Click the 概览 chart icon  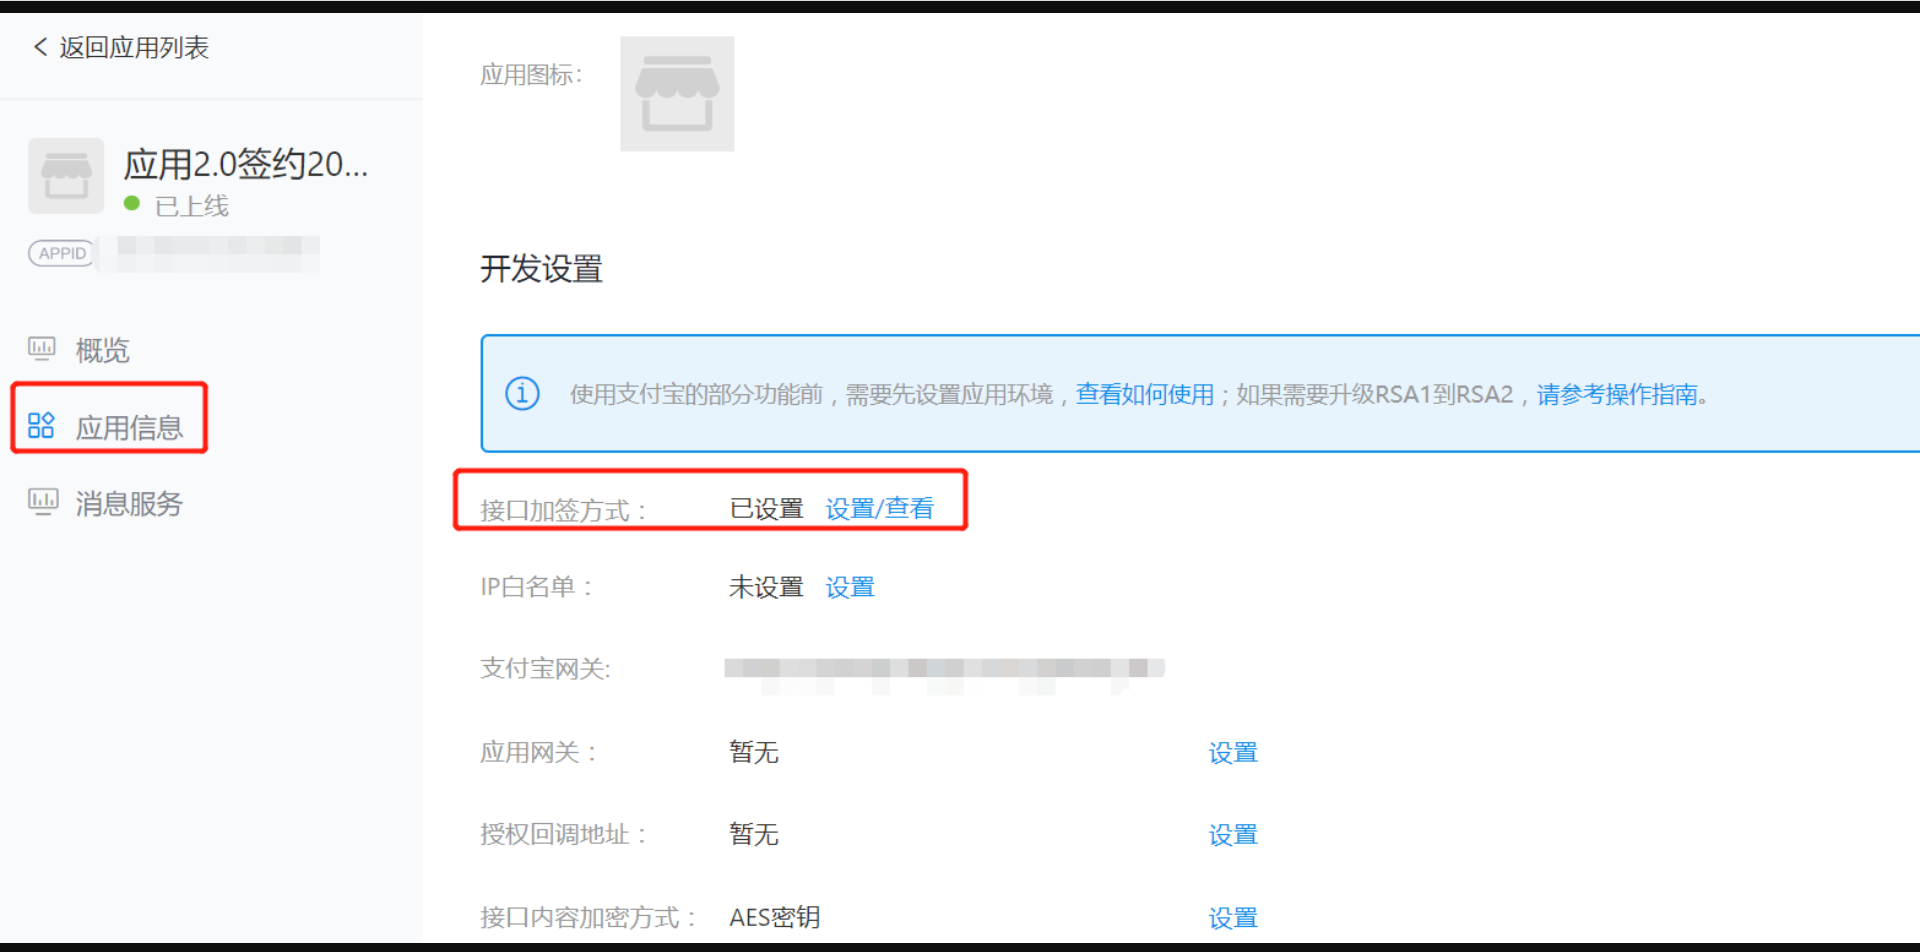pyautogui.click(x=42, y=349)
